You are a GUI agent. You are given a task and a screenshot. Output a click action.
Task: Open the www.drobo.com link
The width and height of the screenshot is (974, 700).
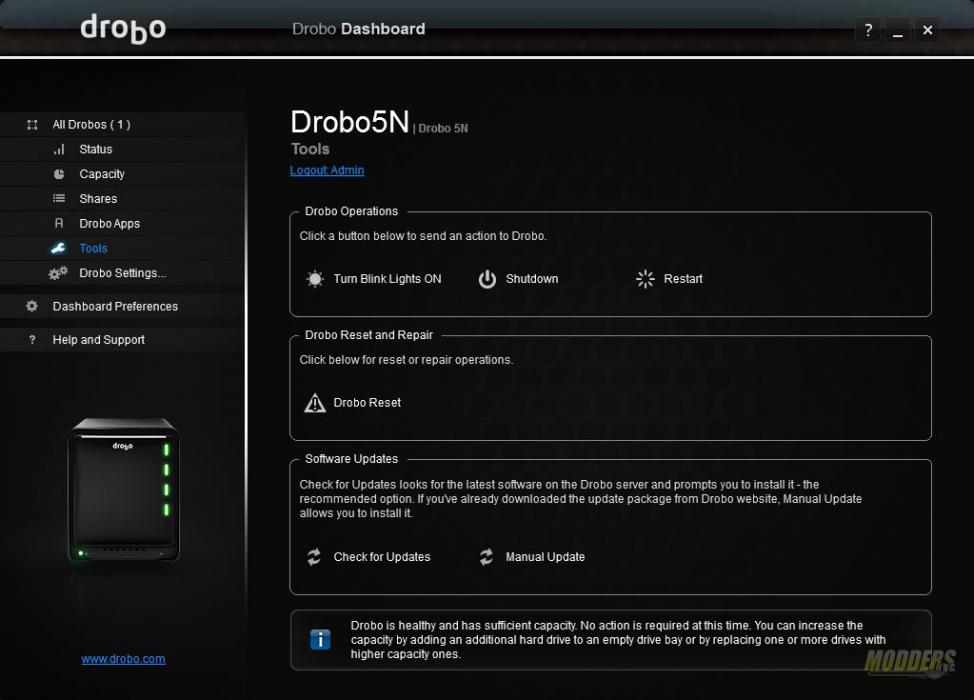pos(123,658)
